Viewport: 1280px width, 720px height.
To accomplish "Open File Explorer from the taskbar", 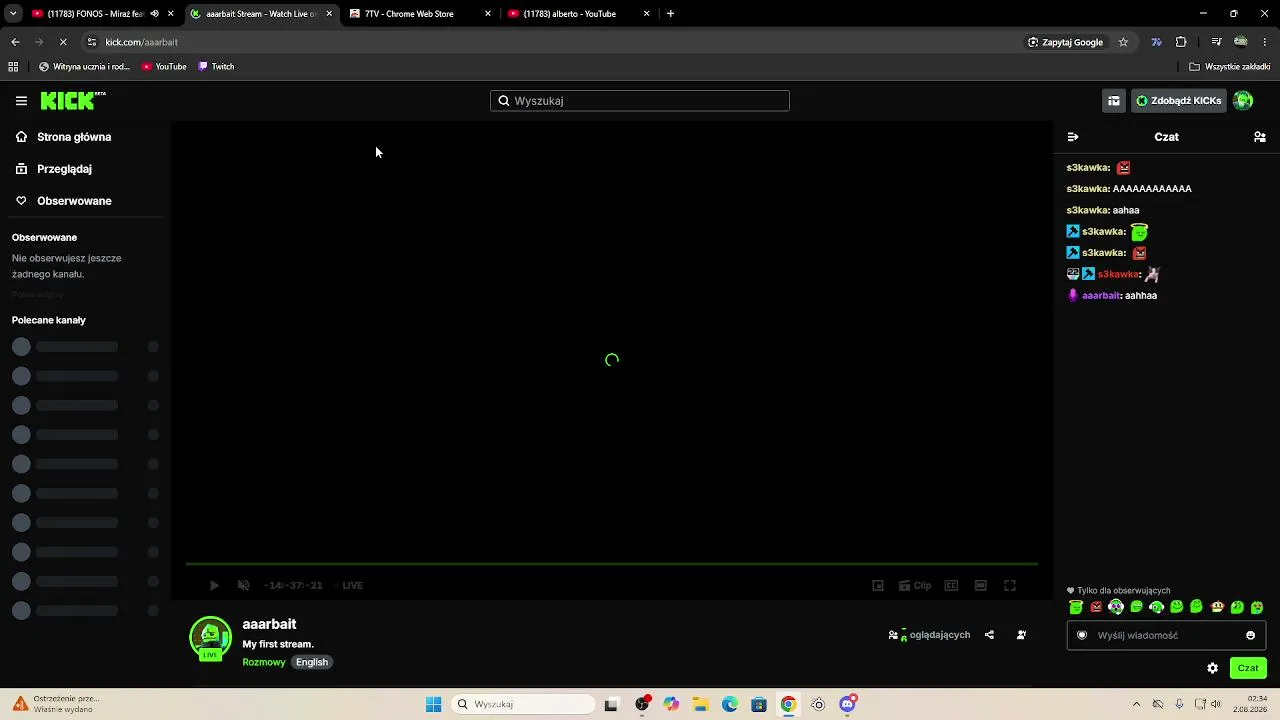I will [700, 704].
